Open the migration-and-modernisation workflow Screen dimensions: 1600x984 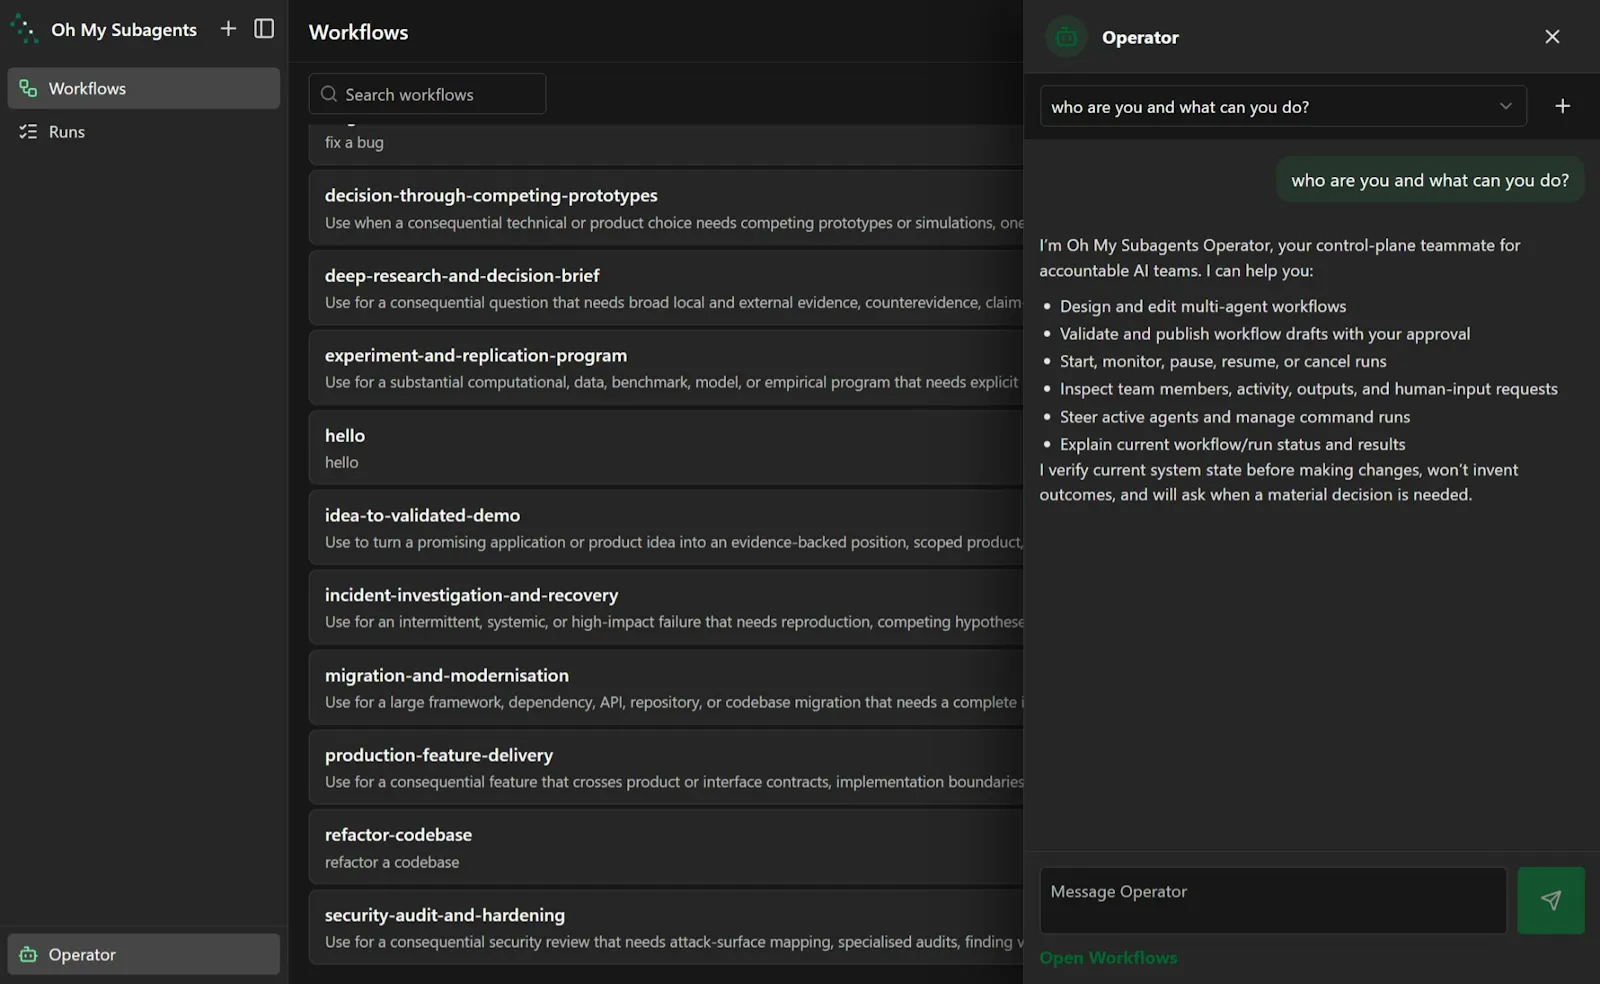pyautogui.click(x=666, y=688)
